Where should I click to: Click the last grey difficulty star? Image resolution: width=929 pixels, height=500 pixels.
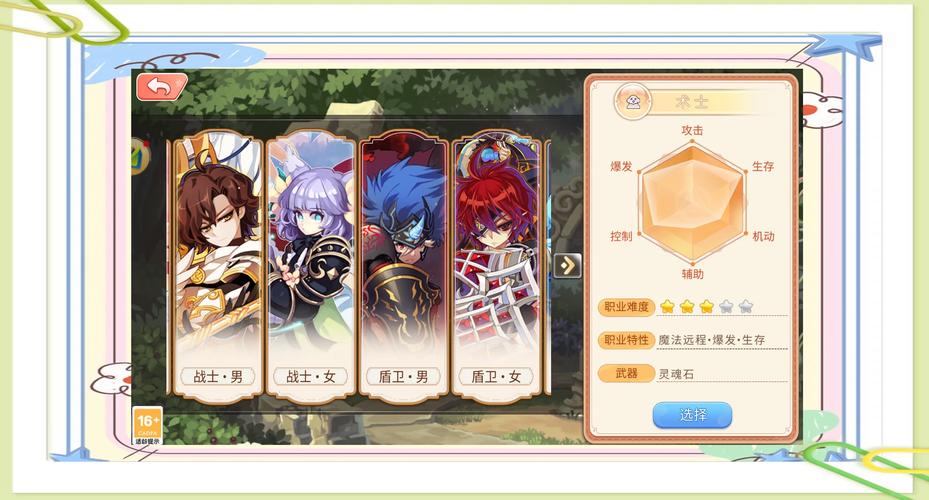coord(746,306)
